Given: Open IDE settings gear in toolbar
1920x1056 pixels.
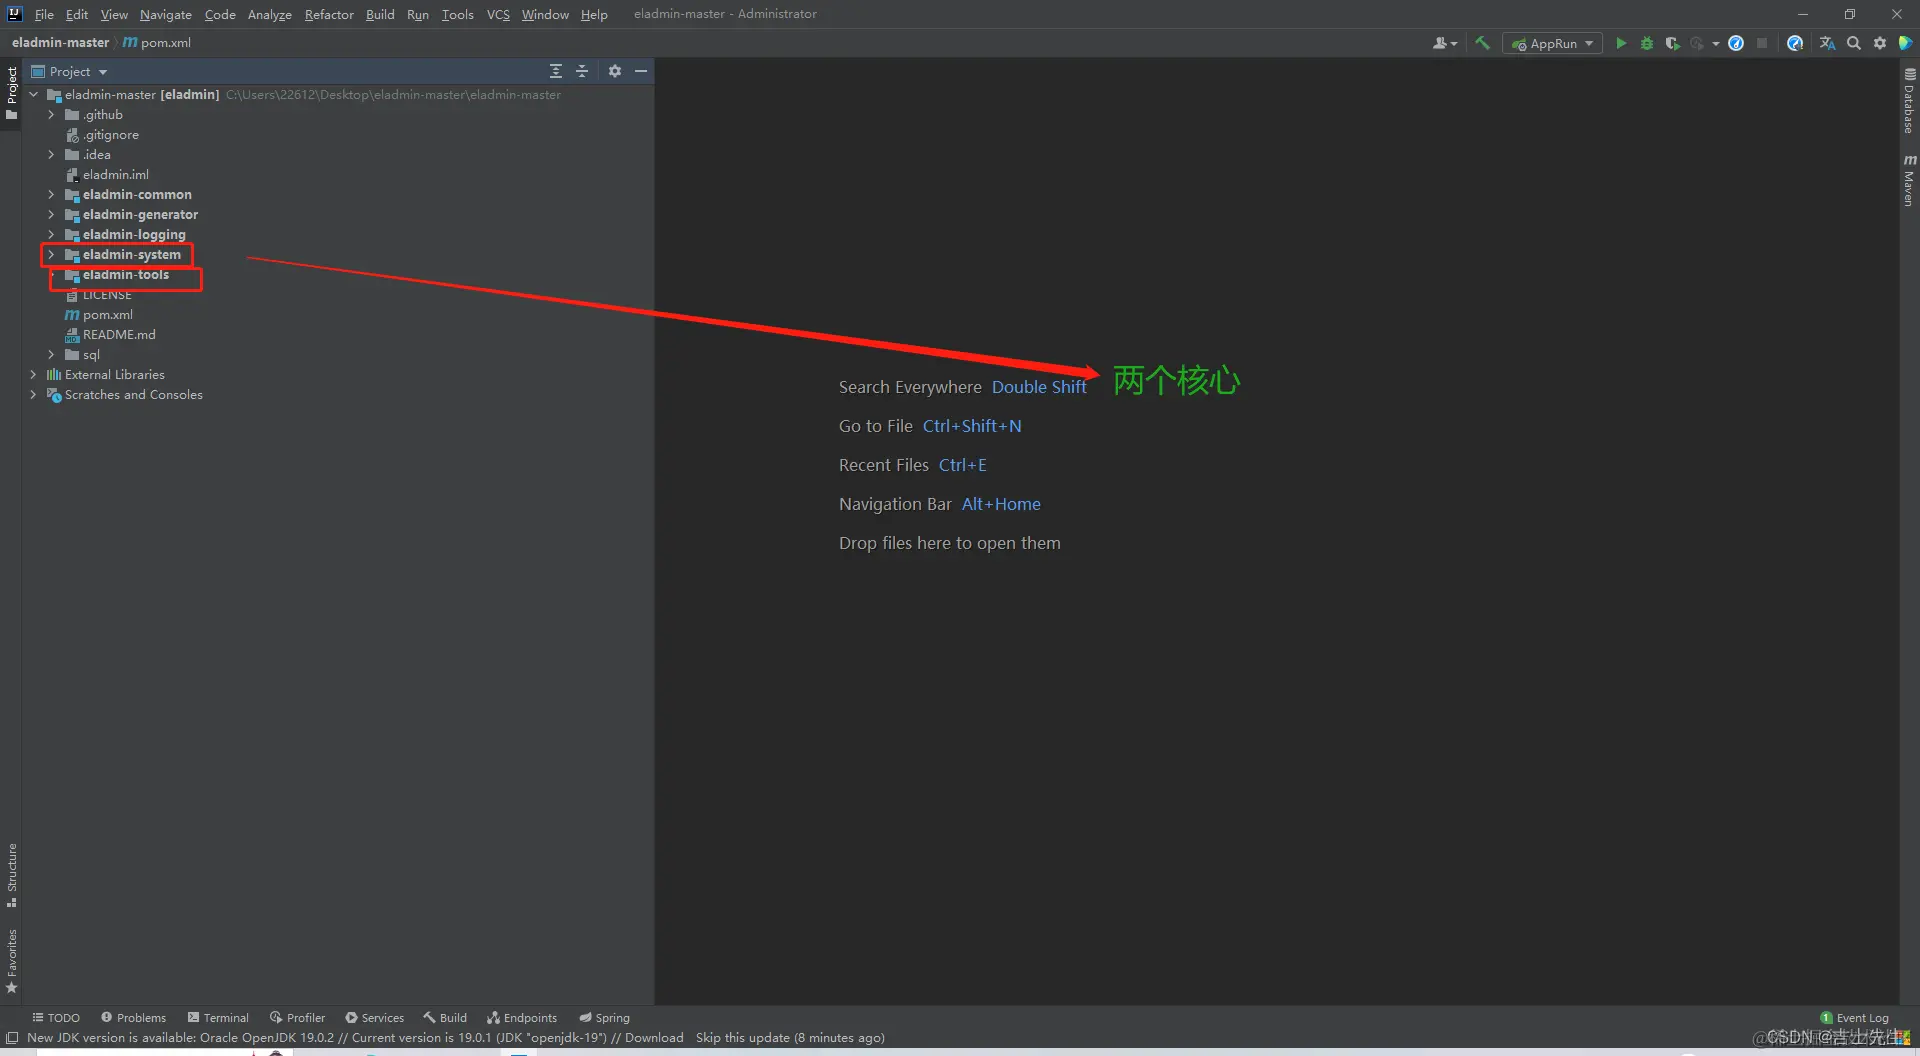Looking at the screenshot, I should click(1879, 43).
